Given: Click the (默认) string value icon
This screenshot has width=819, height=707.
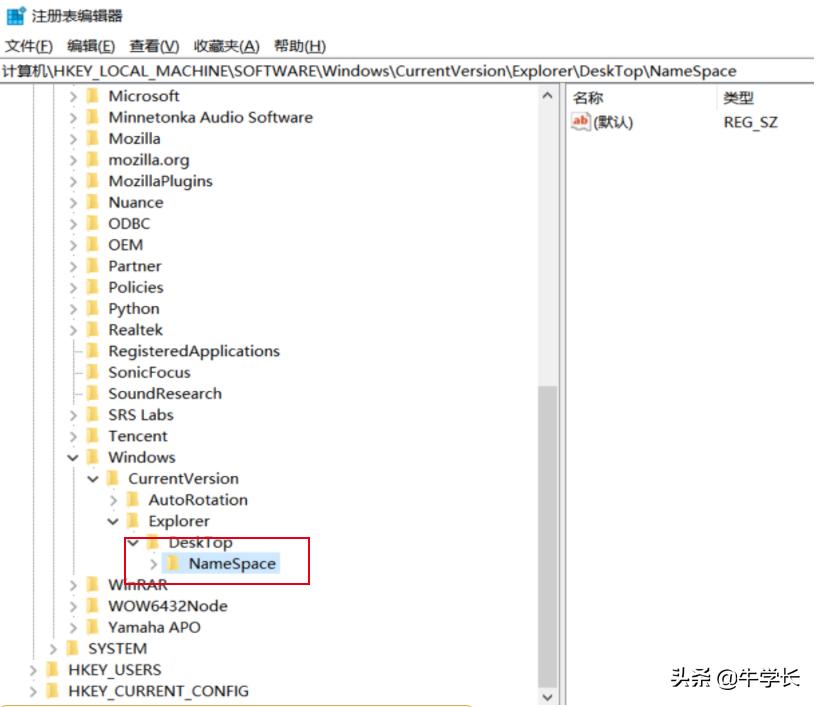Looking at the screenshot, I should click(581, 122).
